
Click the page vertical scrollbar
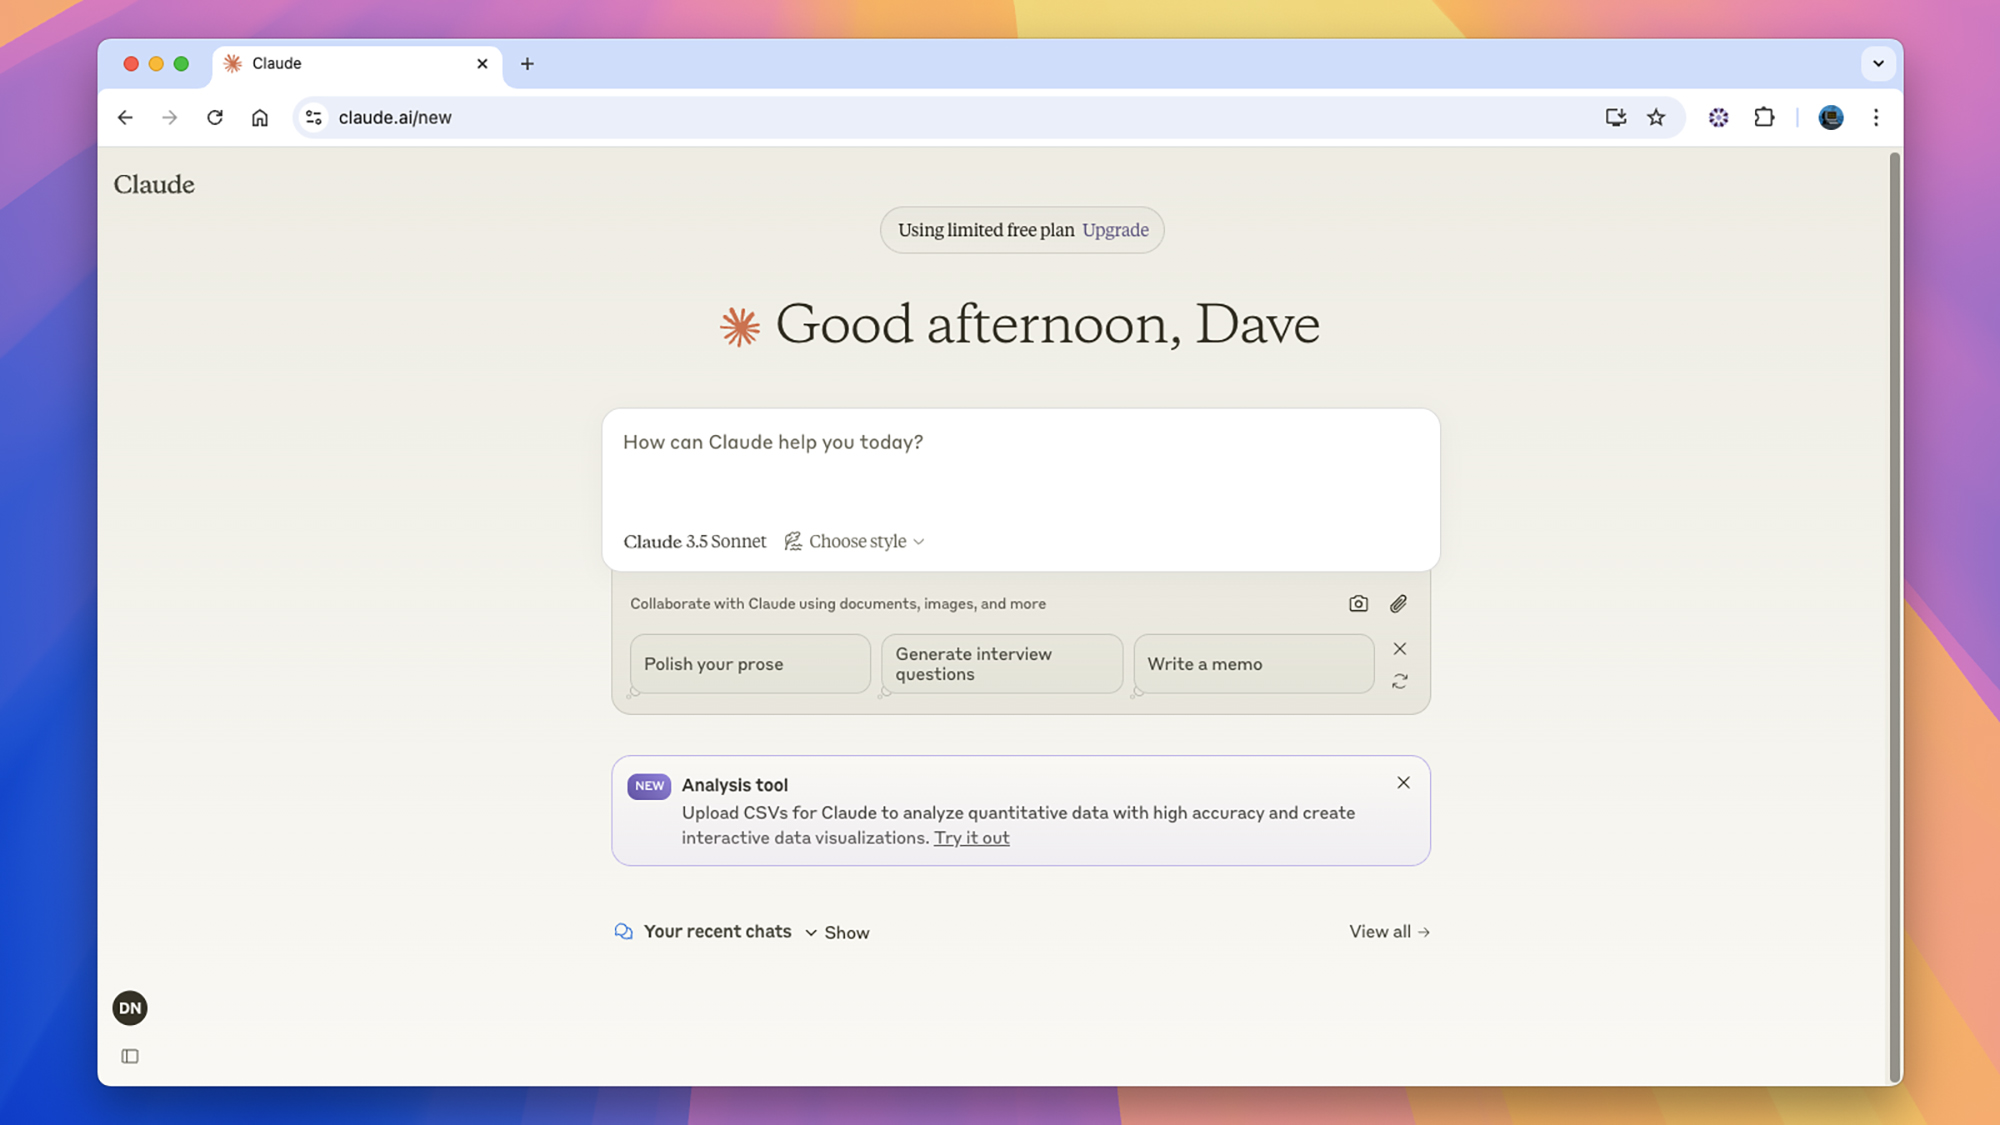(x=1893, y=615)
